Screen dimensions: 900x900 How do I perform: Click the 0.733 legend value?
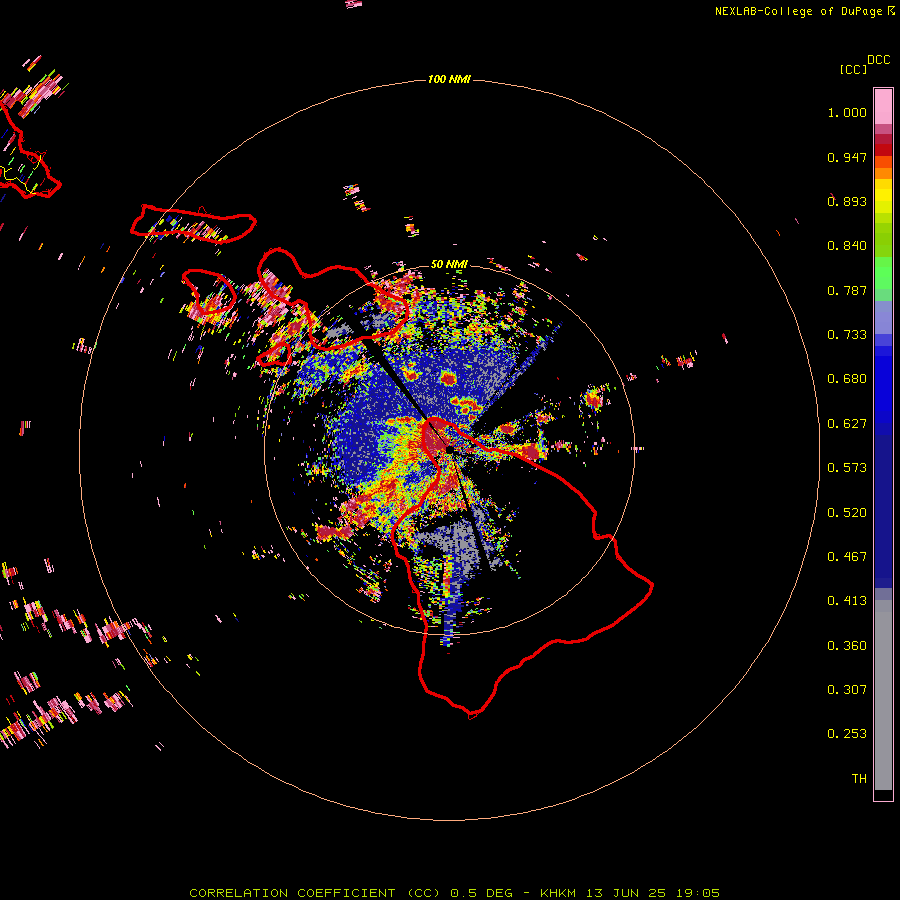(x=847, y=335)
